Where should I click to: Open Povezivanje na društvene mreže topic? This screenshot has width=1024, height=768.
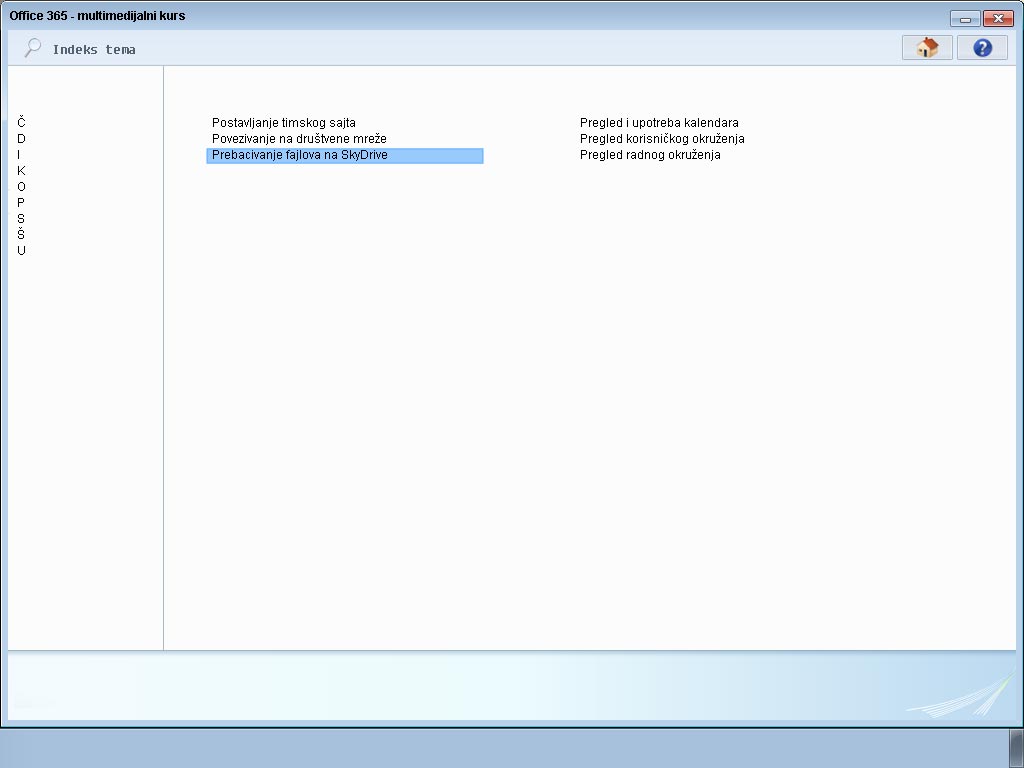pos(299,139)
